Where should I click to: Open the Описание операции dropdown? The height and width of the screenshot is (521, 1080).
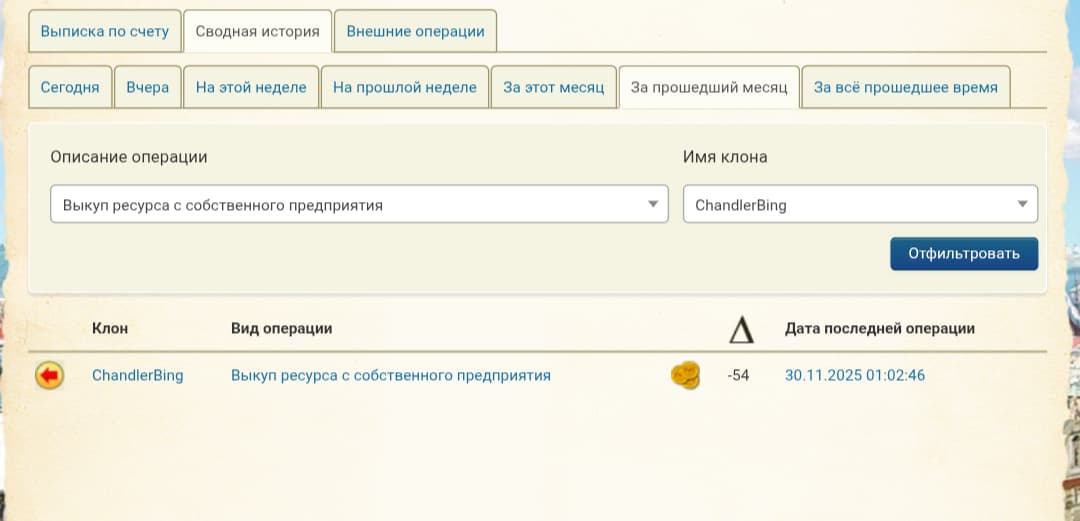point(359,205)
